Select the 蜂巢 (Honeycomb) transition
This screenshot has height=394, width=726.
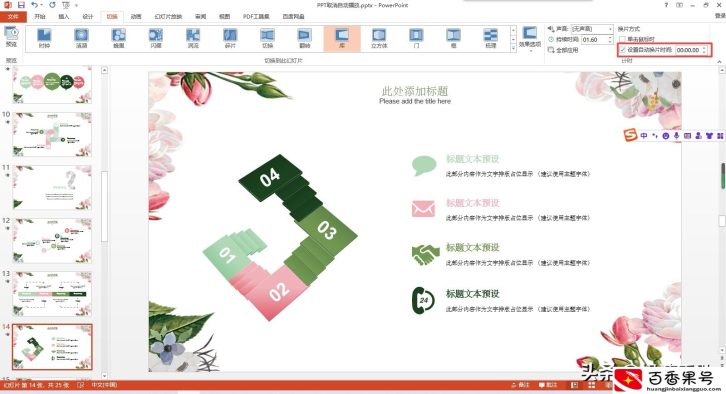point(119,38)
